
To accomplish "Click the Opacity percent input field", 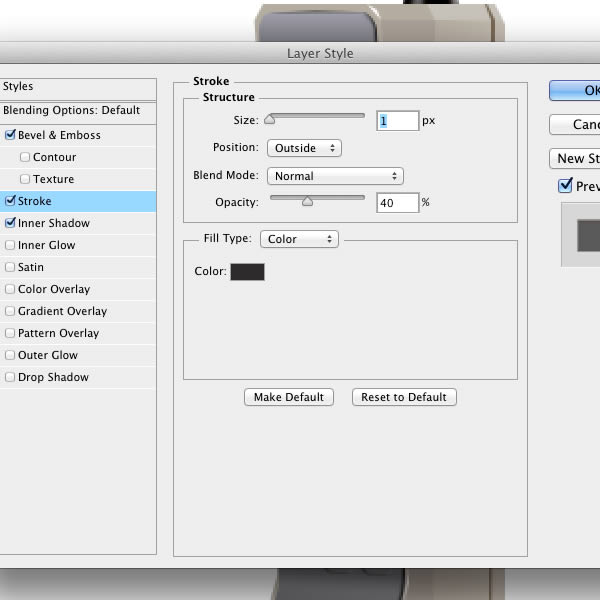I will (398, 203).
